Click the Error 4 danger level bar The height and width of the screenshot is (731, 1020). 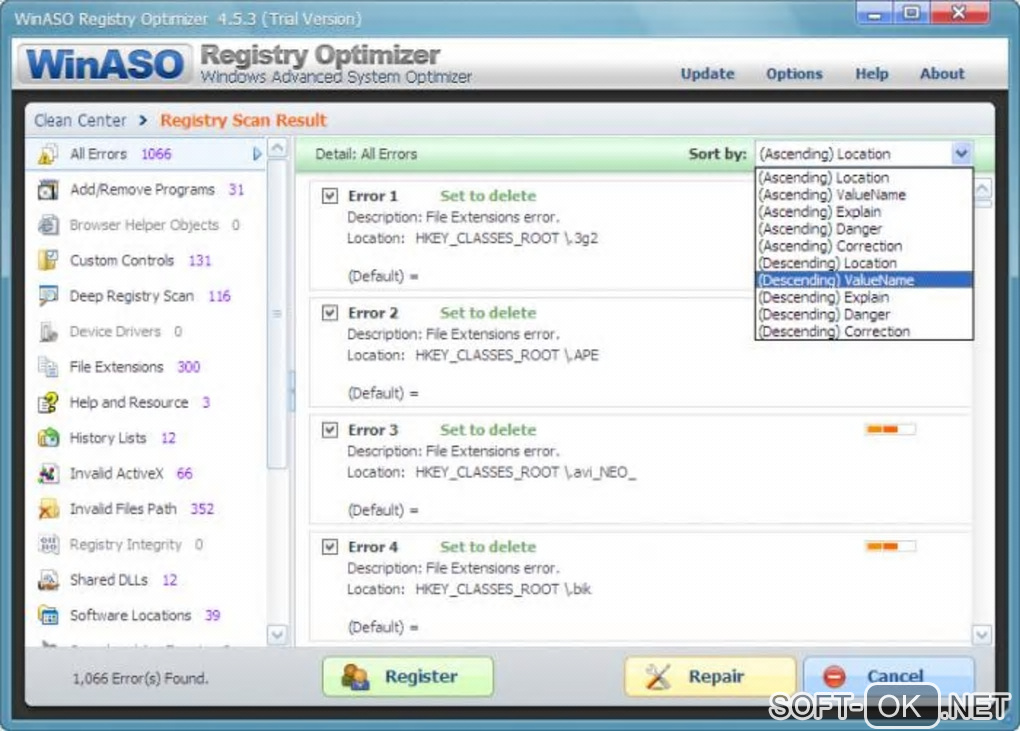[x=891, y=546]
